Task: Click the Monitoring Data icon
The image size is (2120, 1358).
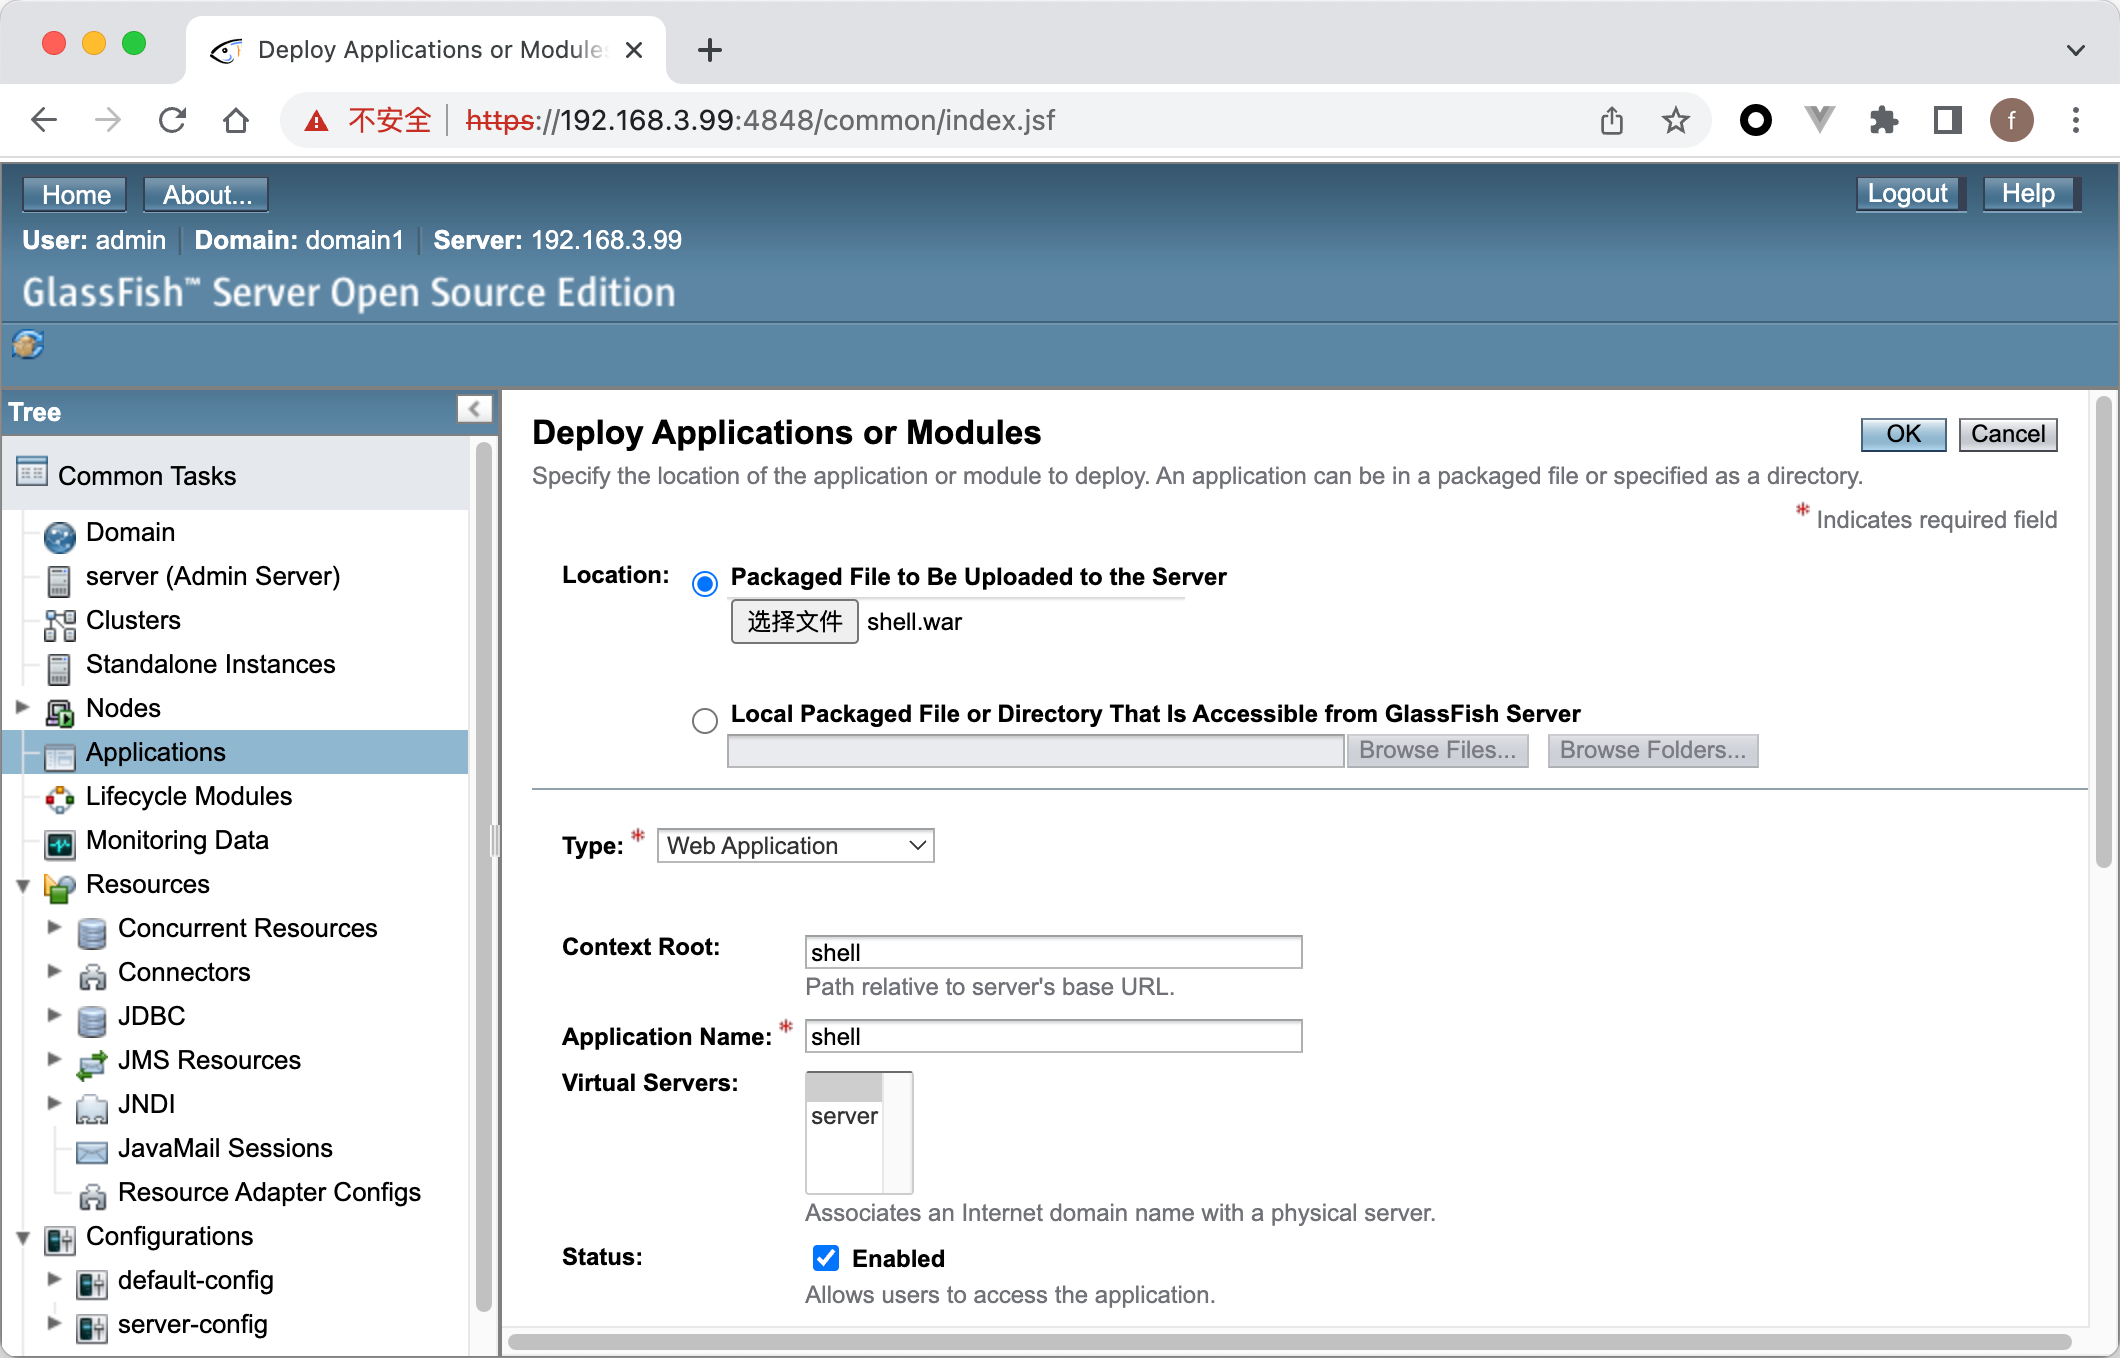Action: [59, 843]
